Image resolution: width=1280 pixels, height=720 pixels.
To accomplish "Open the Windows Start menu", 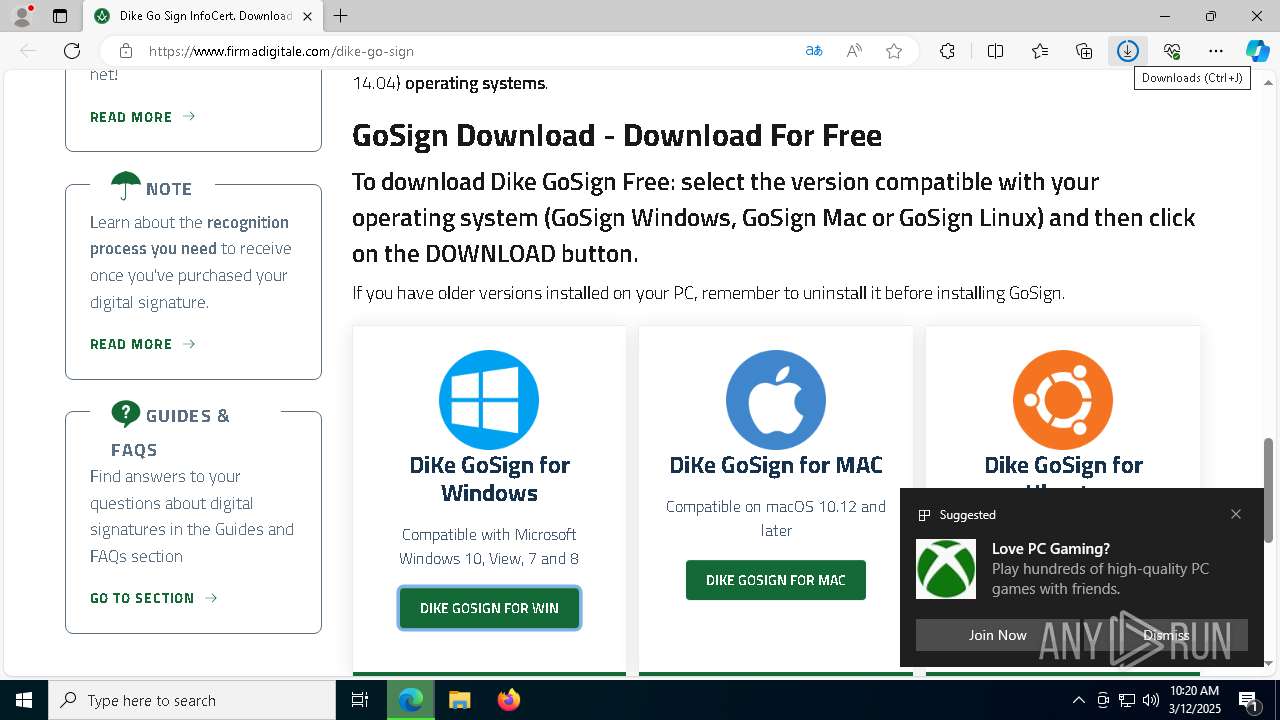I will (24, 700).
